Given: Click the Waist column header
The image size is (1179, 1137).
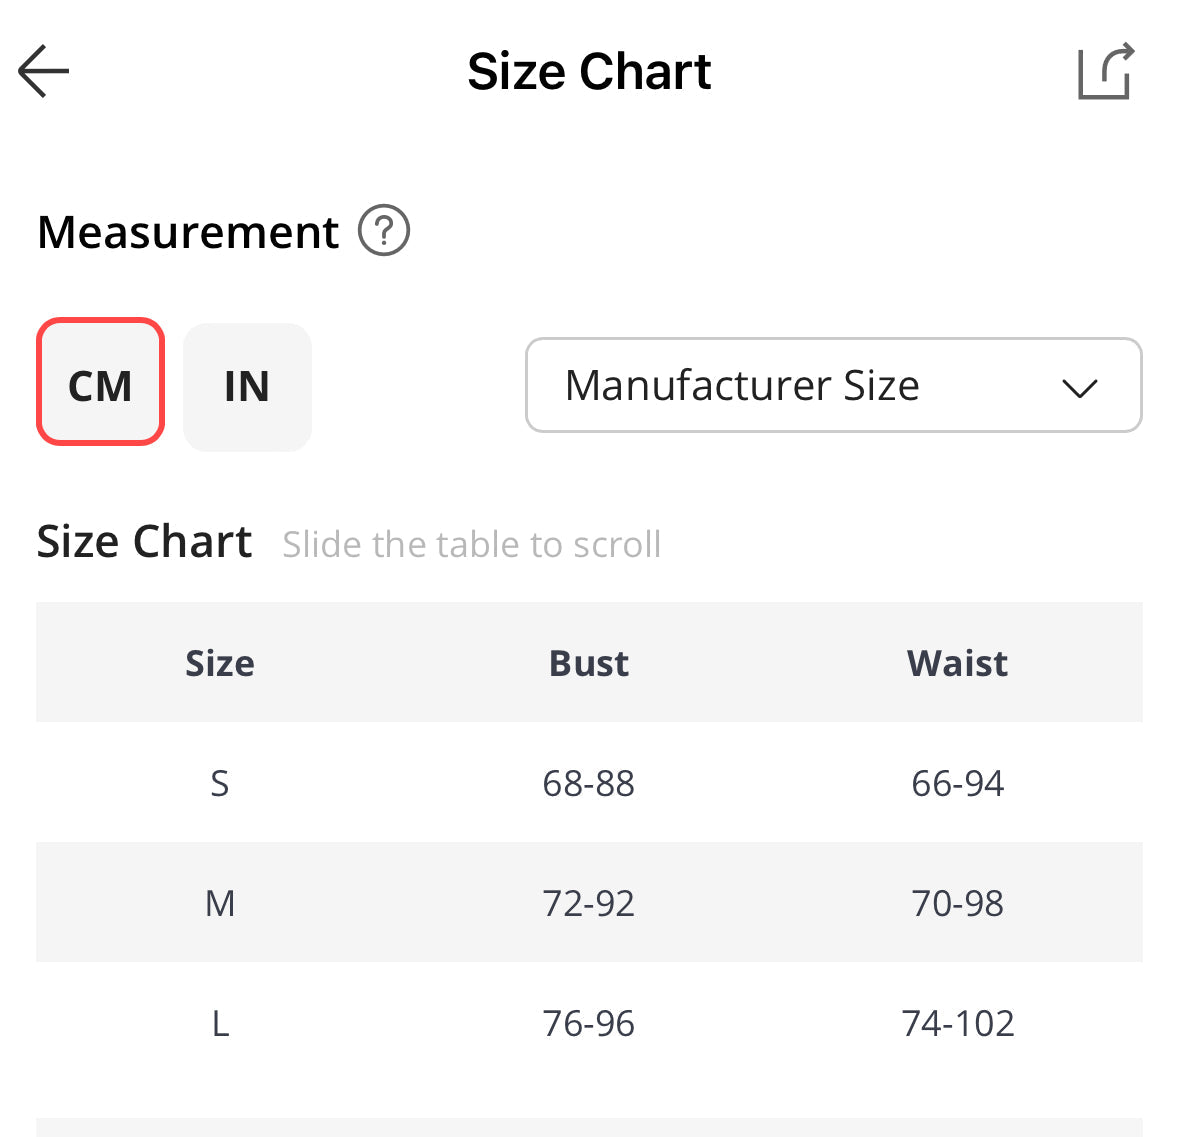Looking at the screenshot, I should [x=957, y=663].
